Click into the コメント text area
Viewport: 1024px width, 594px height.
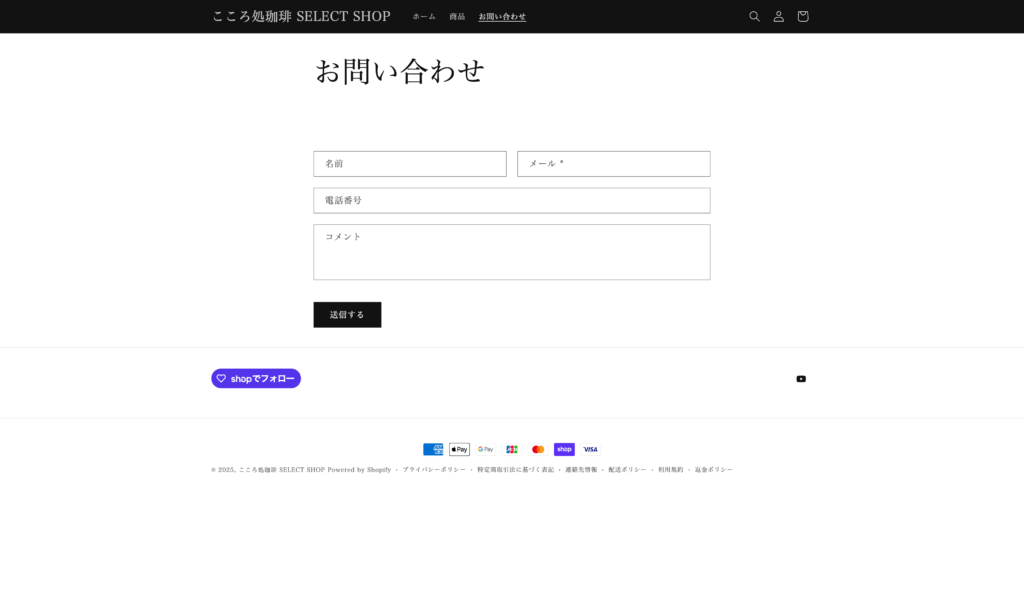click(512, 252)
